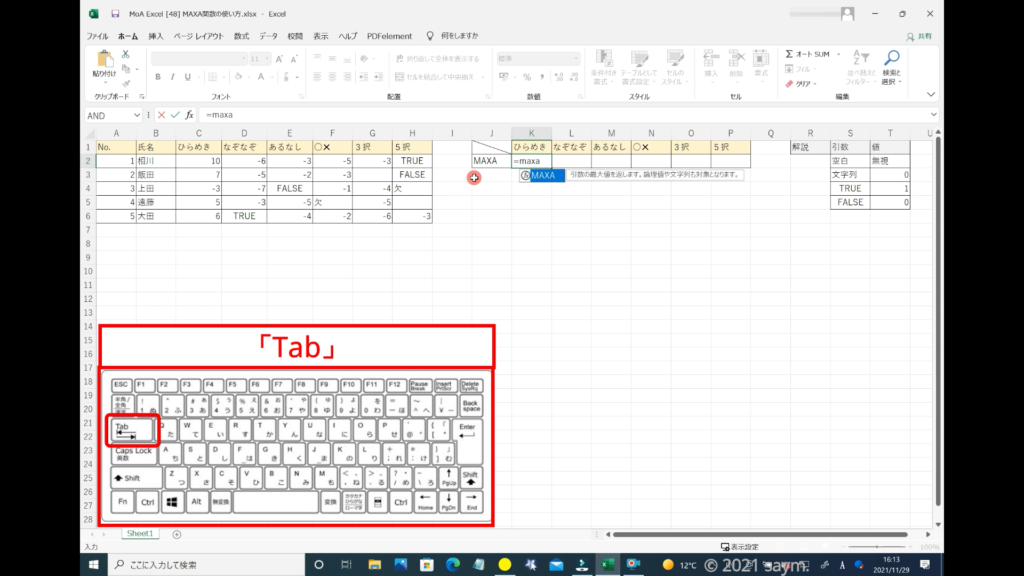
Task: Open the 挿入 (Insert) ribbon tab
Action: (156, 36)
